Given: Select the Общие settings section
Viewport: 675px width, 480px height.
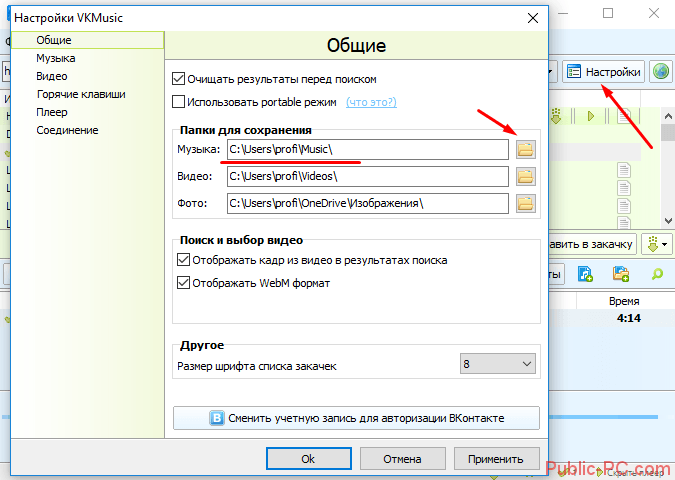Looking at the screenshot, I should coord(87,40).
